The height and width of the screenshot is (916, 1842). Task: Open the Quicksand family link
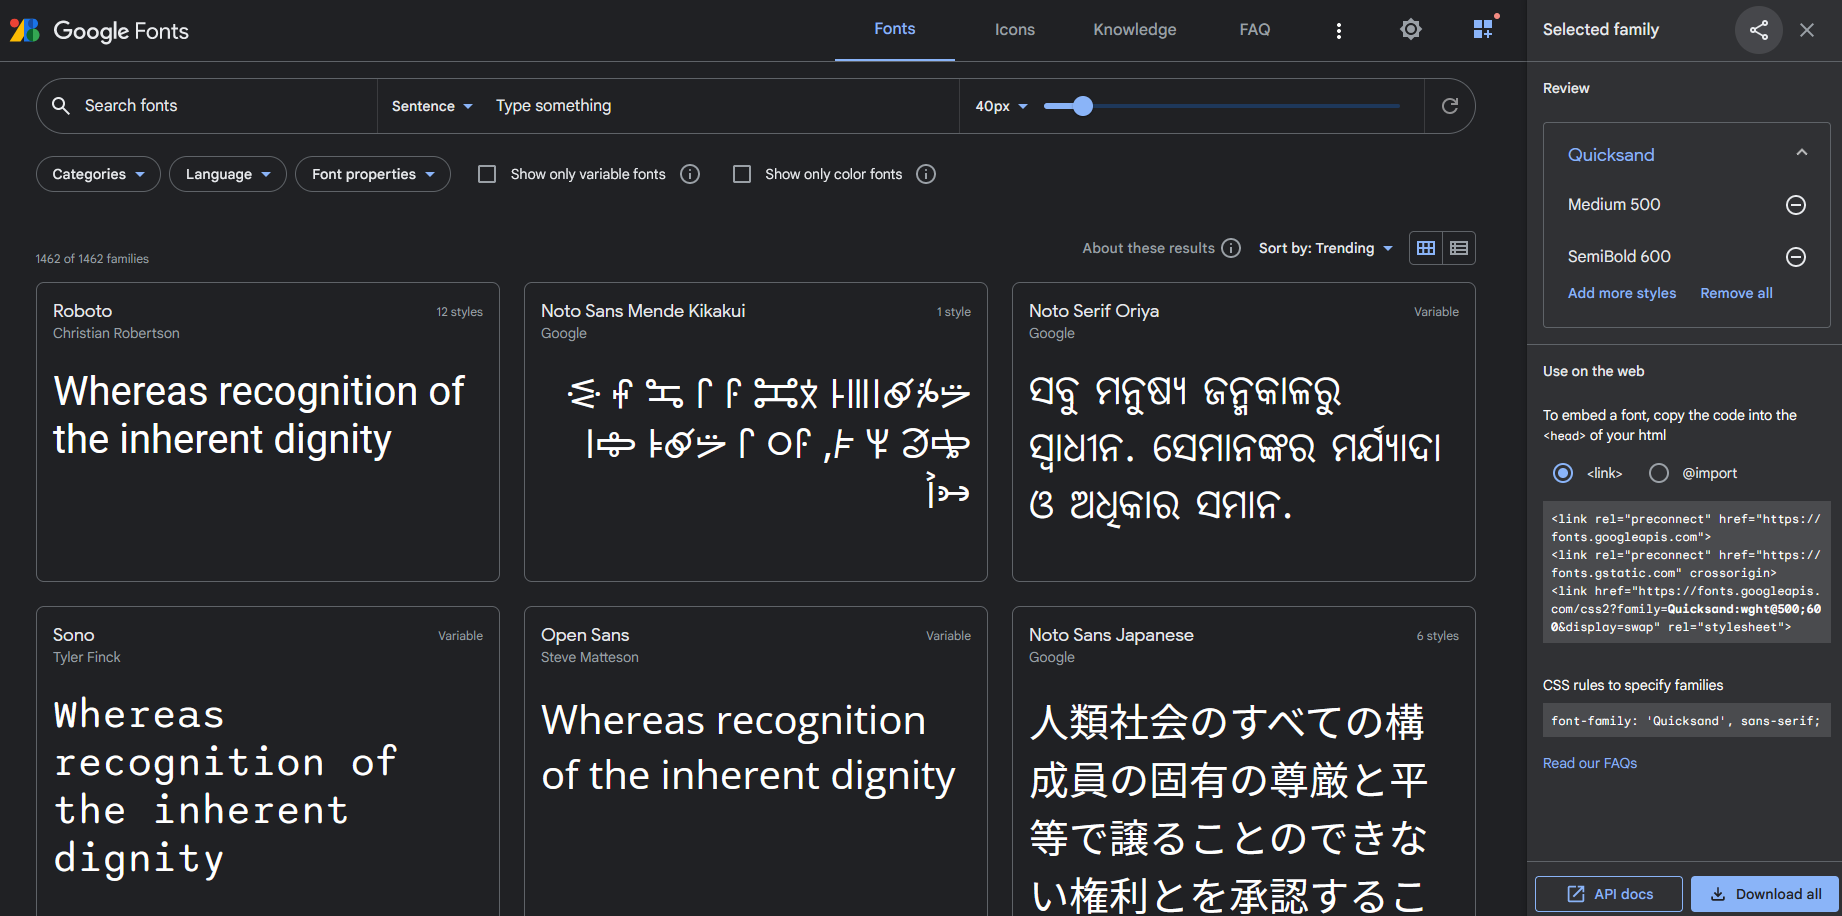tap(1611, 155)
